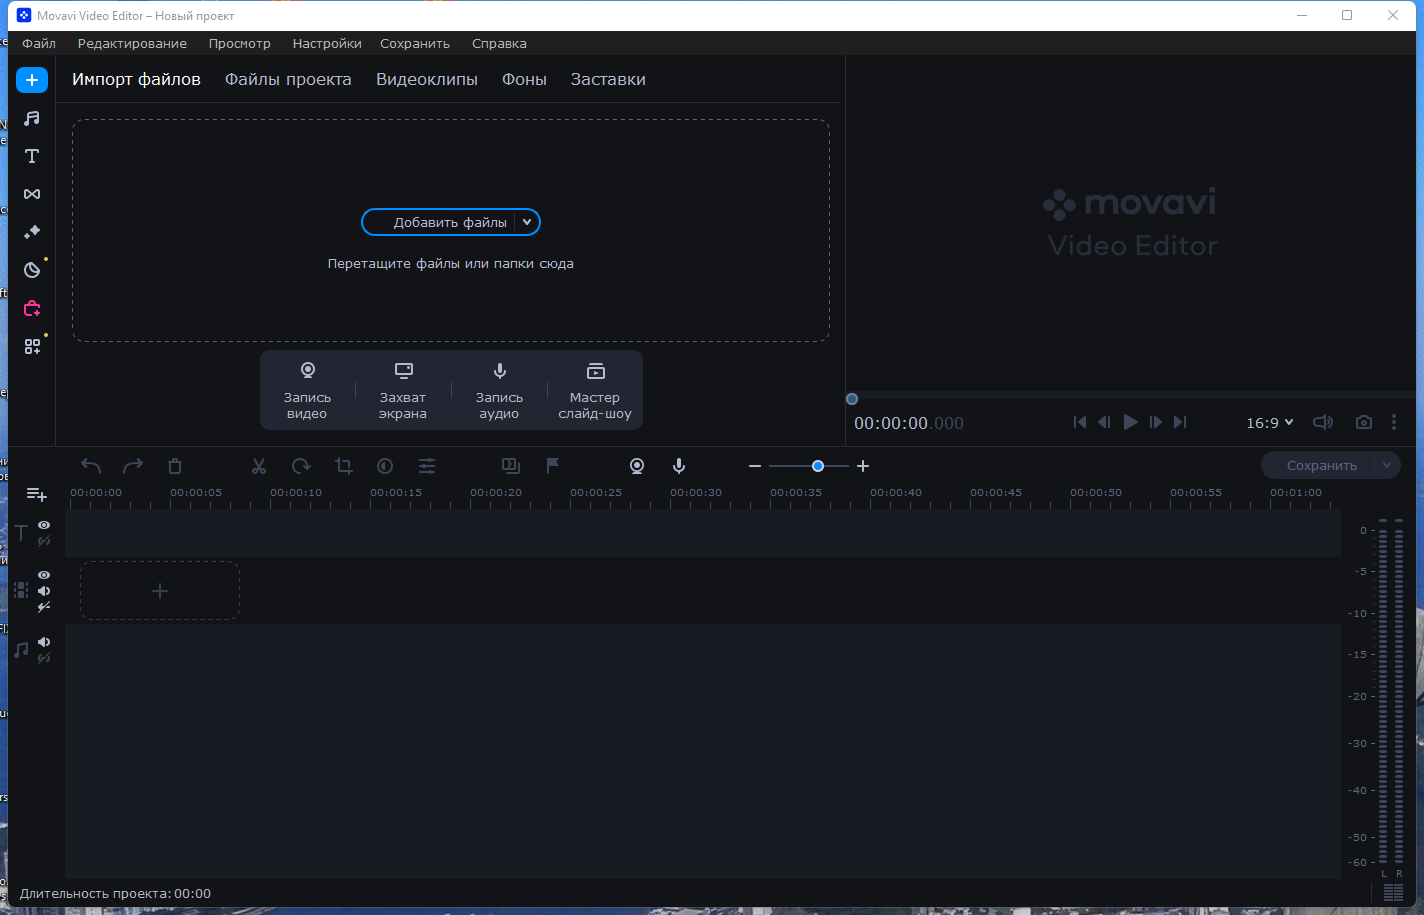Toggle audio track link icon

tap(44, 658)
